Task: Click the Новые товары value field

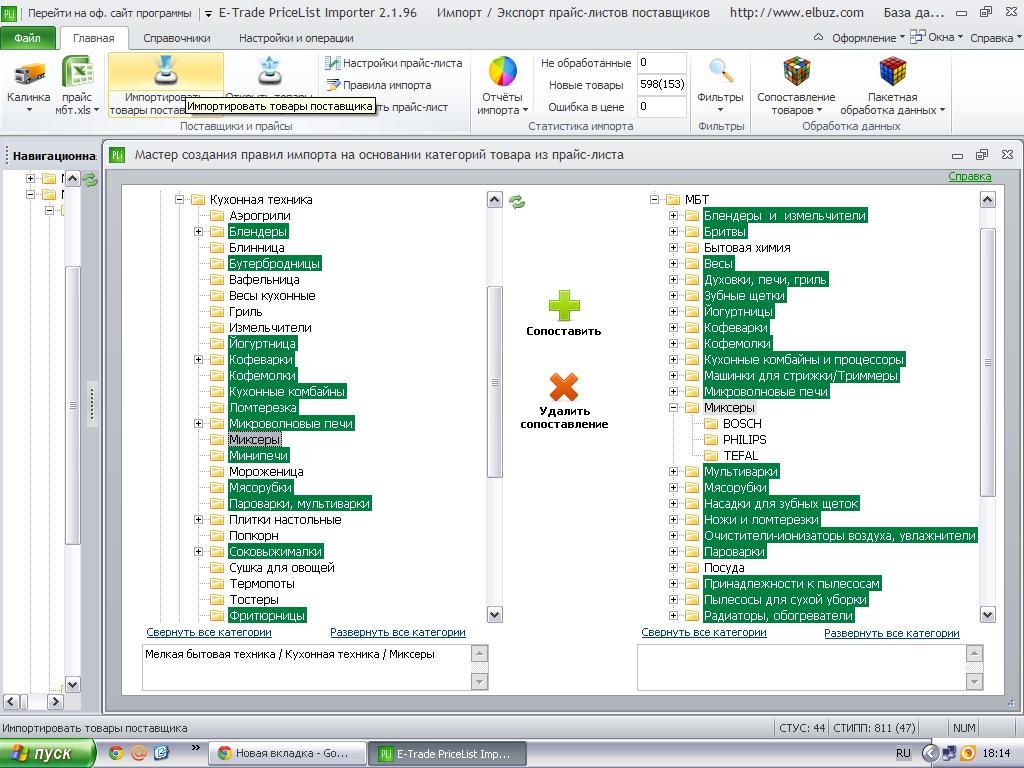Action: tap(662, 84)
